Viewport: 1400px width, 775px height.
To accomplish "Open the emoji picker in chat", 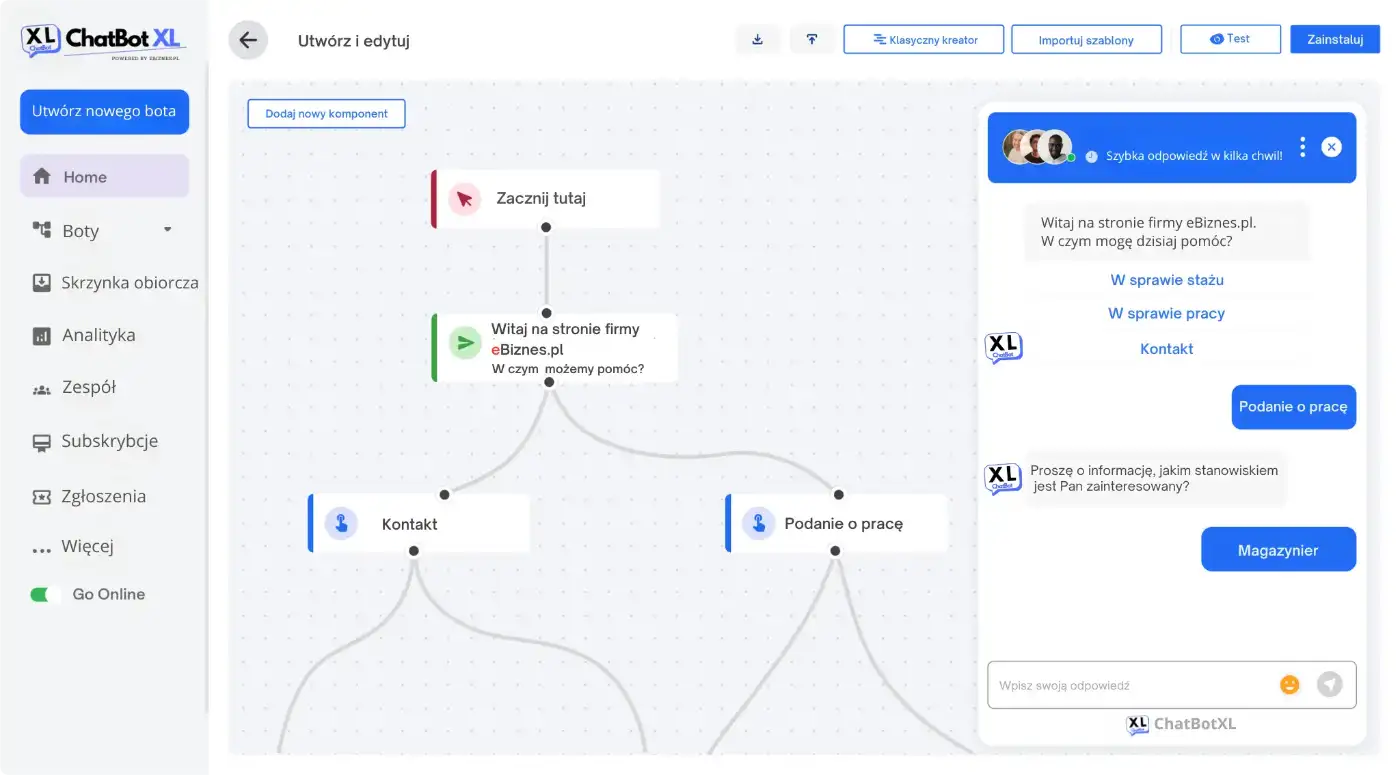I will tap(1290, 685).
